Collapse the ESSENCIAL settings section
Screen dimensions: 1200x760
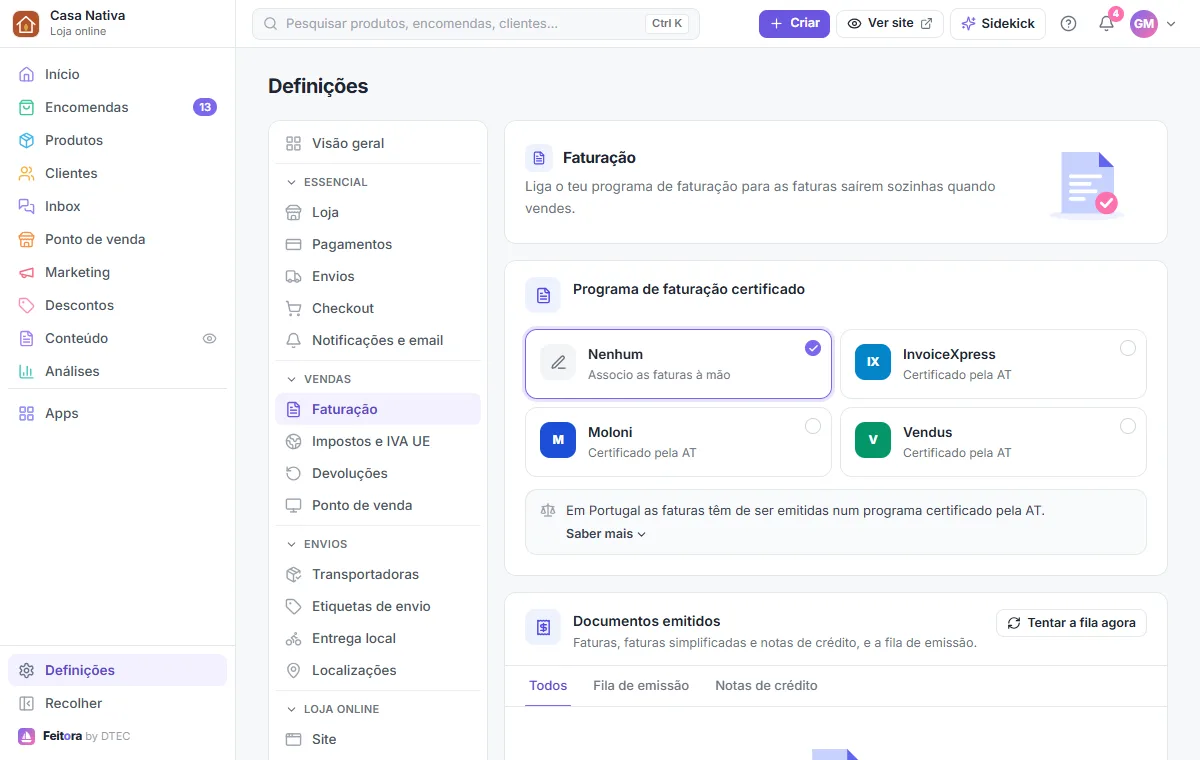pyautogui.click(x=327, y=182)
